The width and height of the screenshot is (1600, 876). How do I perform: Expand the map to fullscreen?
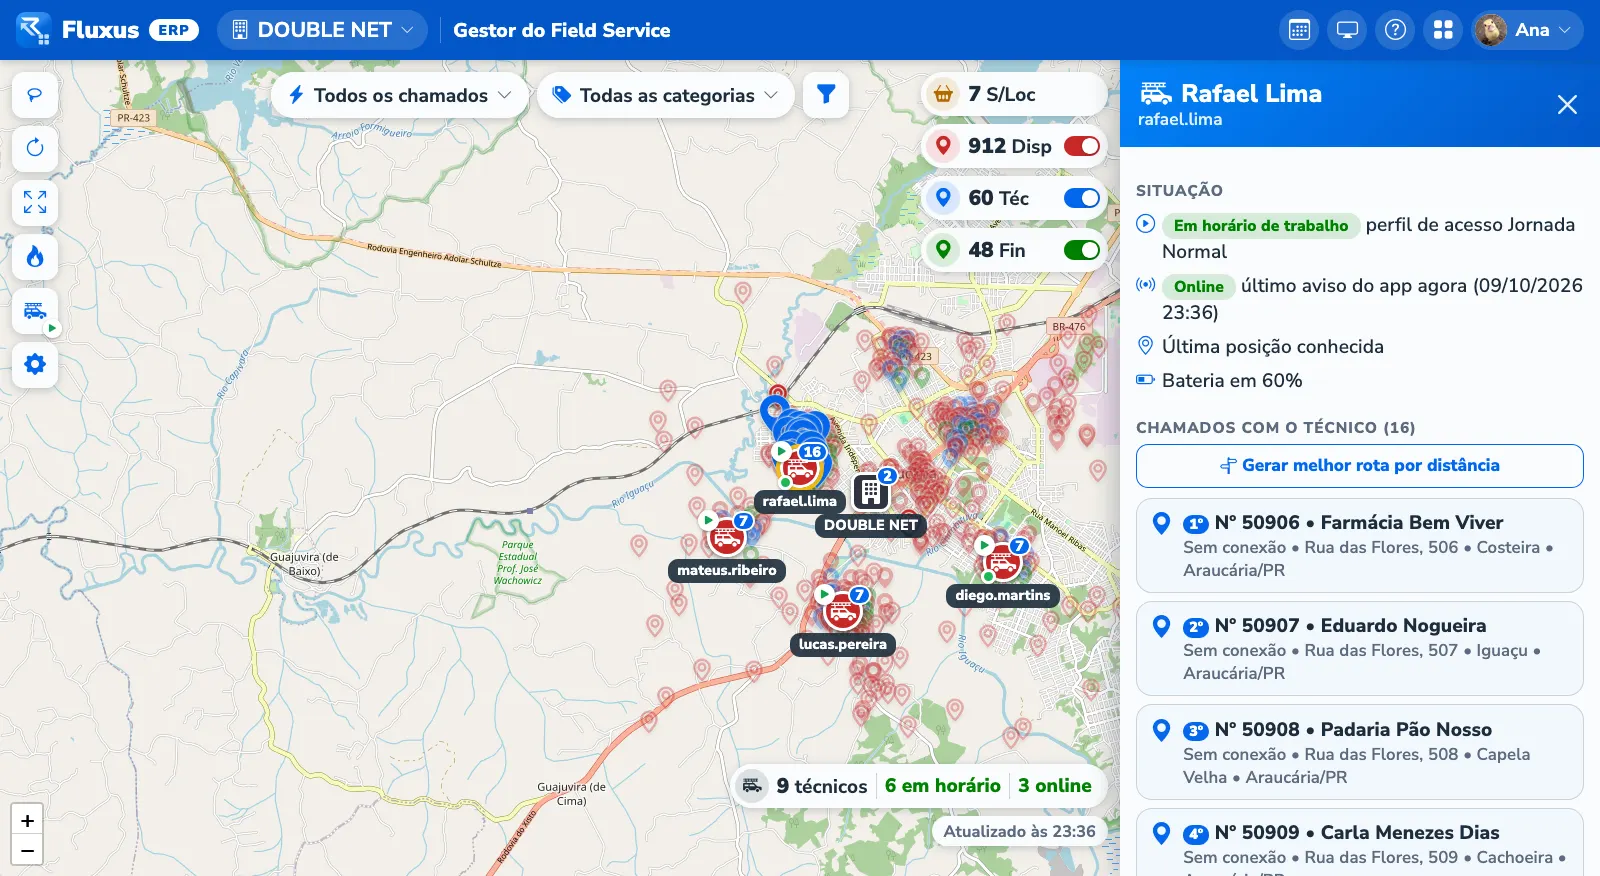(35, 202)
